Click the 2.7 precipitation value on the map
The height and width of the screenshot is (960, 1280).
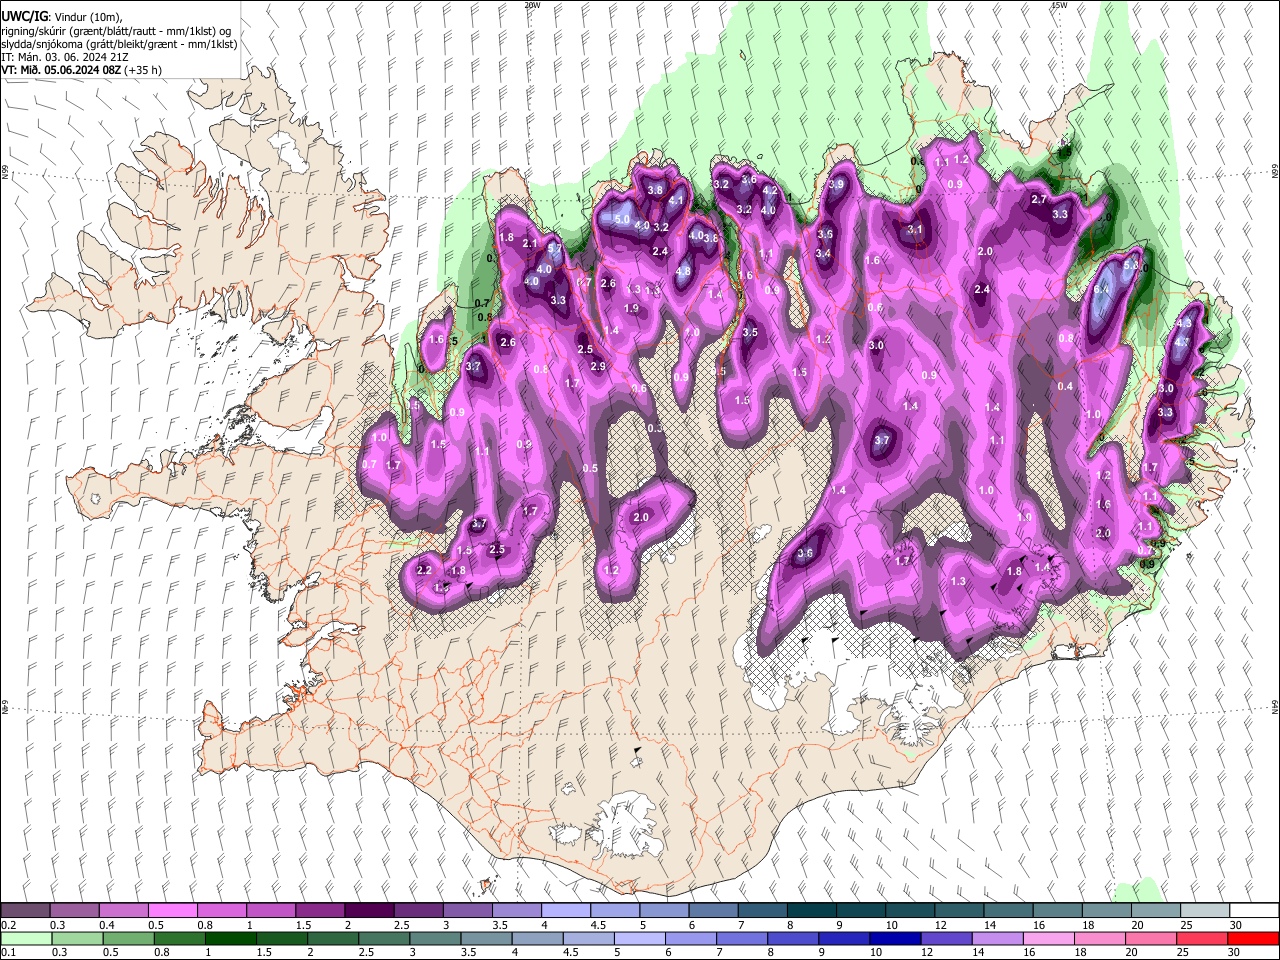click(1039, 199)
